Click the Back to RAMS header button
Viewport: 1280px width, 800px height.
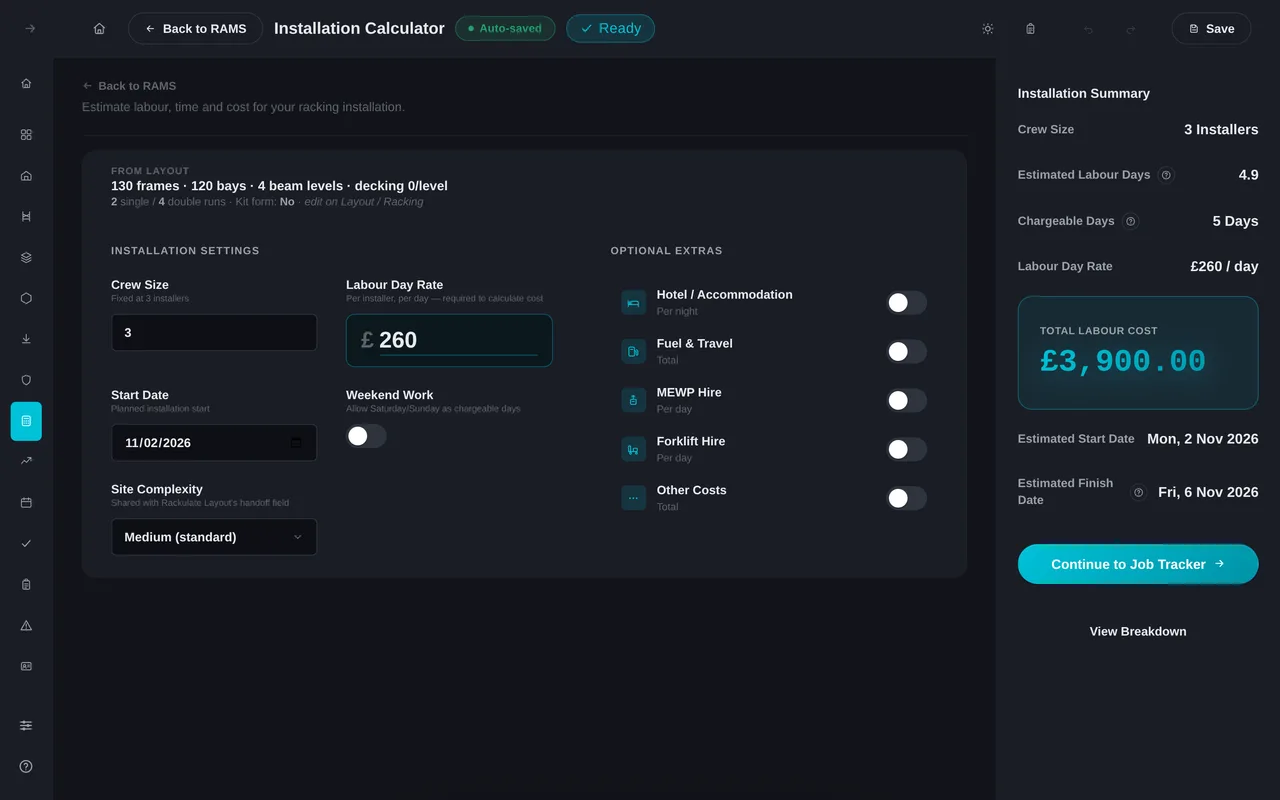pos(195,29)
